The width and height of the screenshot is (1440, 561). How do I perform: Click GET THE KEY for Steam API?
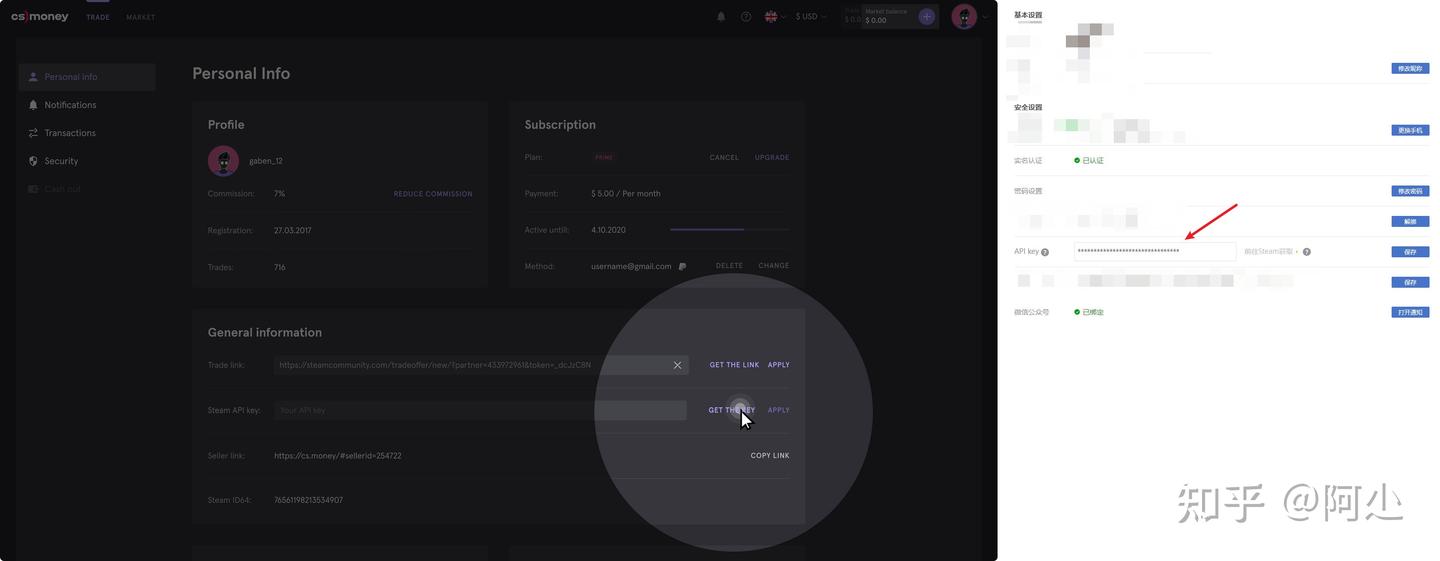pos(732,410)
